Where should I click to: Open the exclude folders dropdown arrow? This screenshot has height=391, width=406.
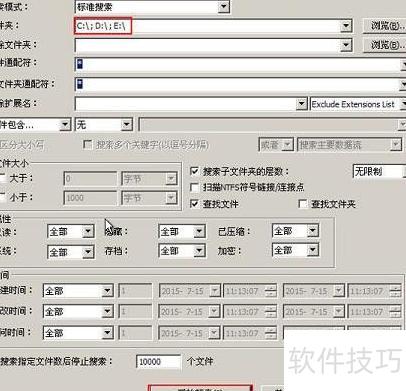tap(346, 45)
